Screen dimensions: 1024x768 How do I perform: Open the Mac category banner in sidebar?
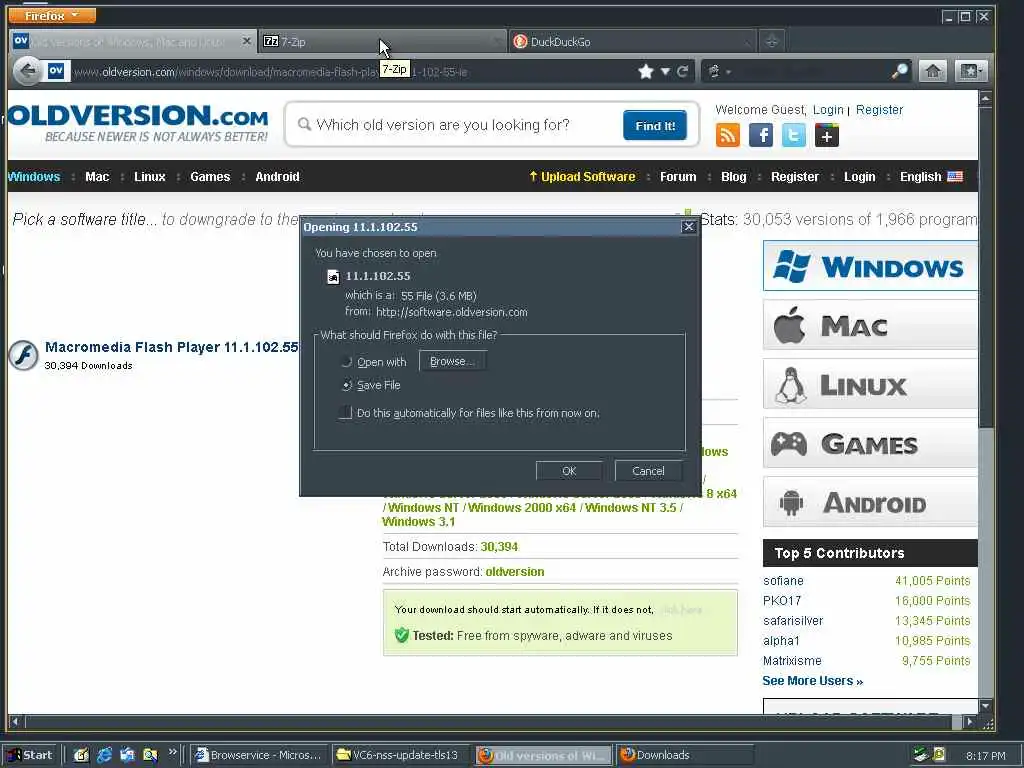[x=870, y=325]
